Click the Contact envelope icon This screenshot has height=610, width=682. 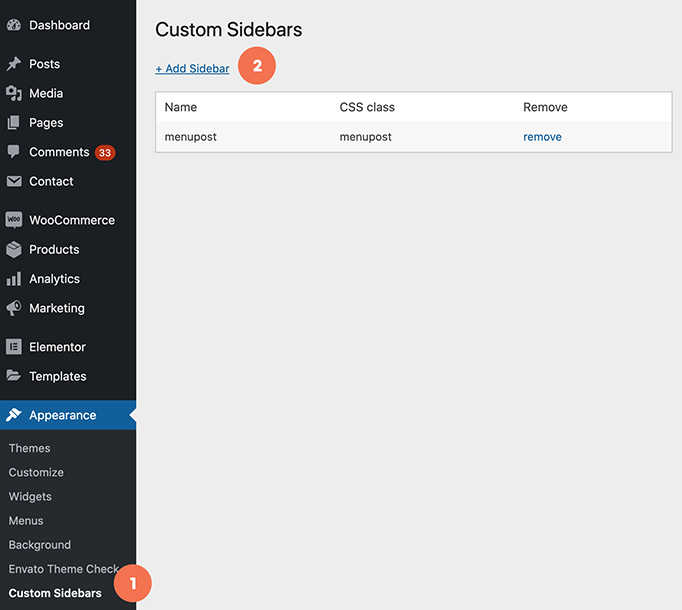14,181
